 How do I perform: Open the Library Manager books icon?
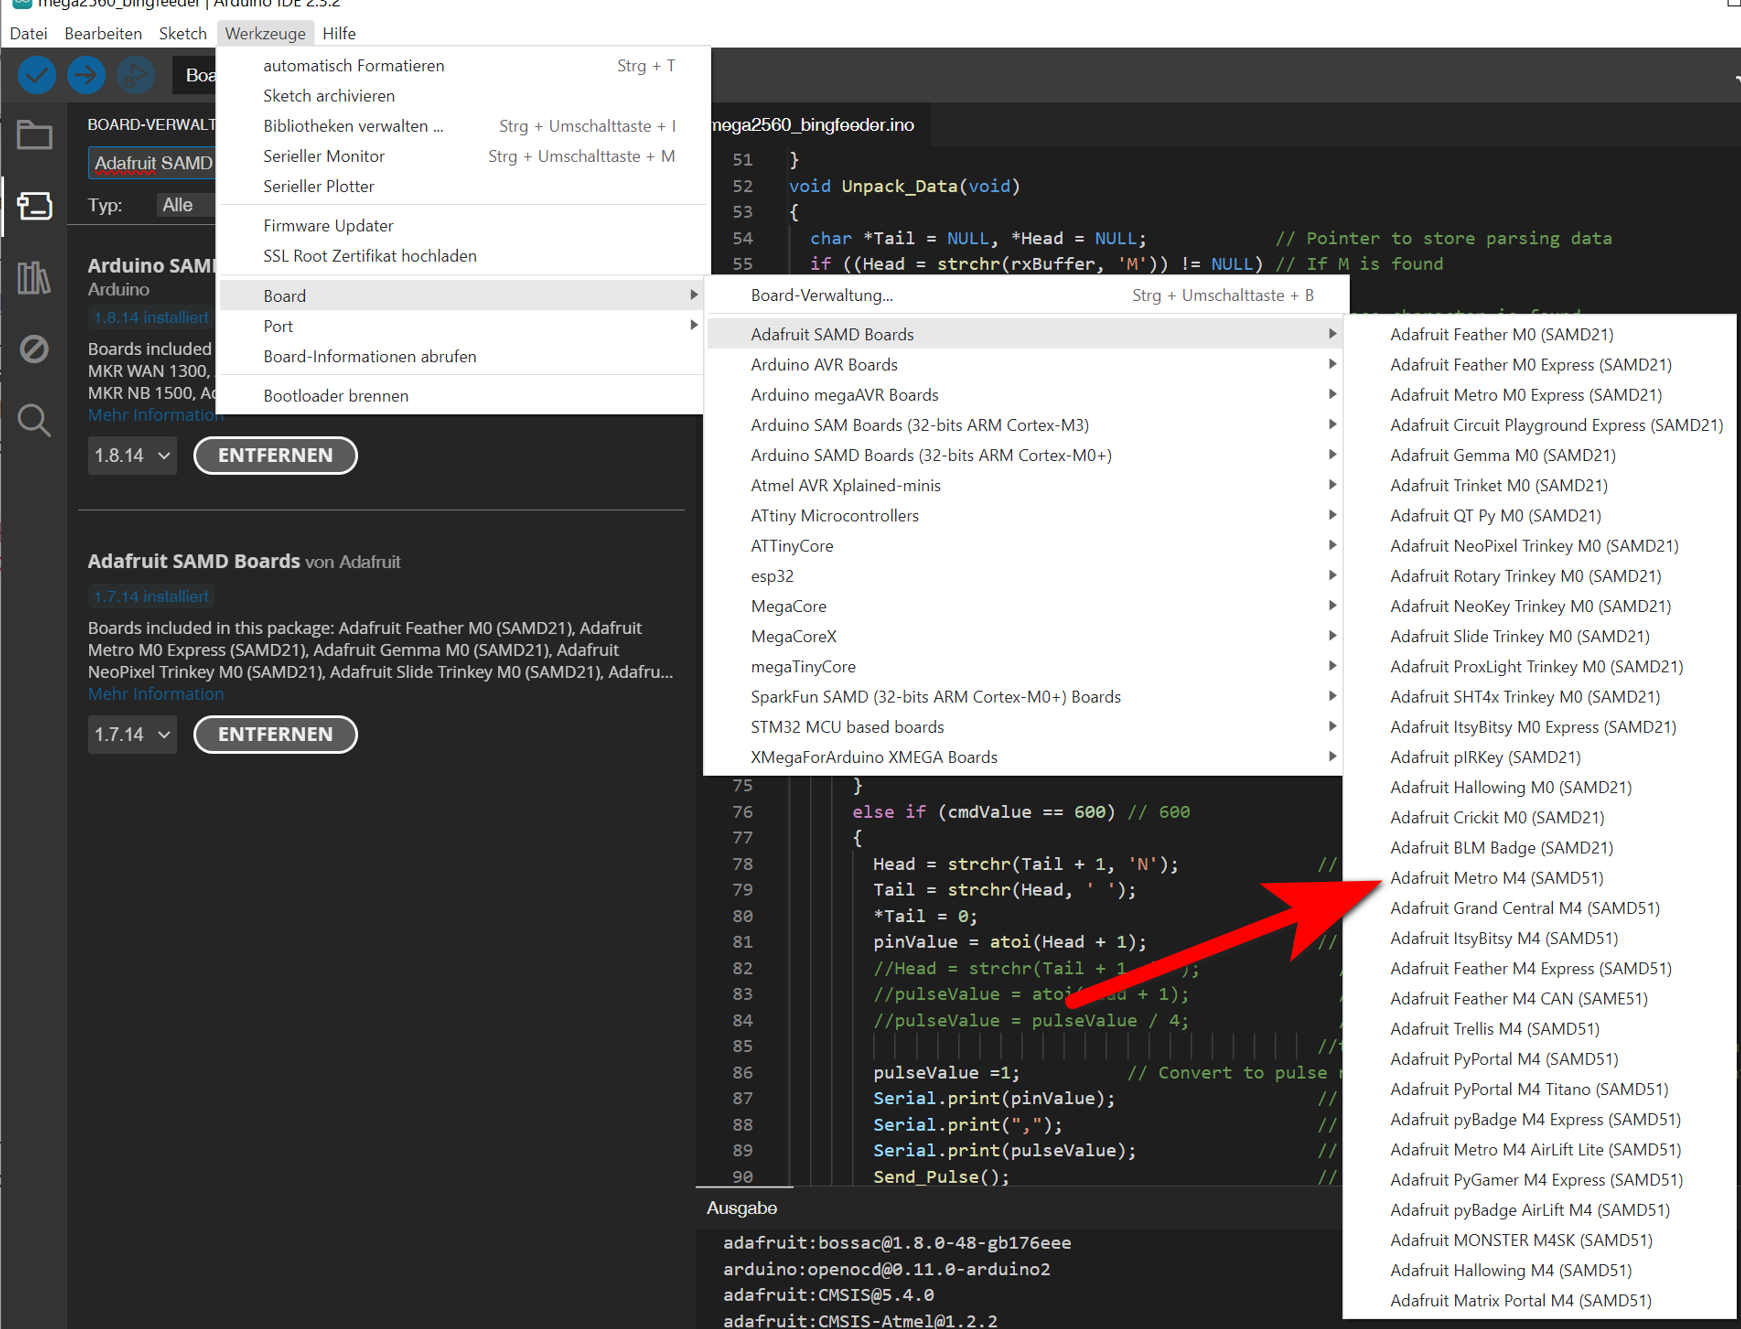(x=34, y=277)
